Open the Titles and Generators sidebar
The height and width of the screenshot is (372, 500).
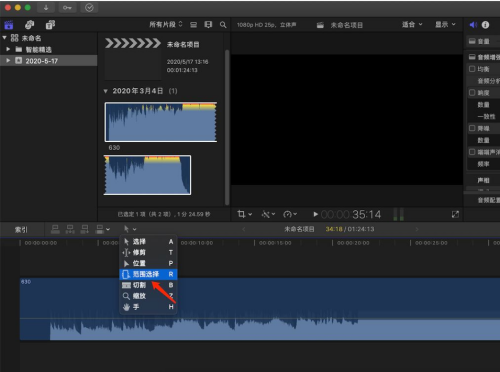(x=50, y=25)
